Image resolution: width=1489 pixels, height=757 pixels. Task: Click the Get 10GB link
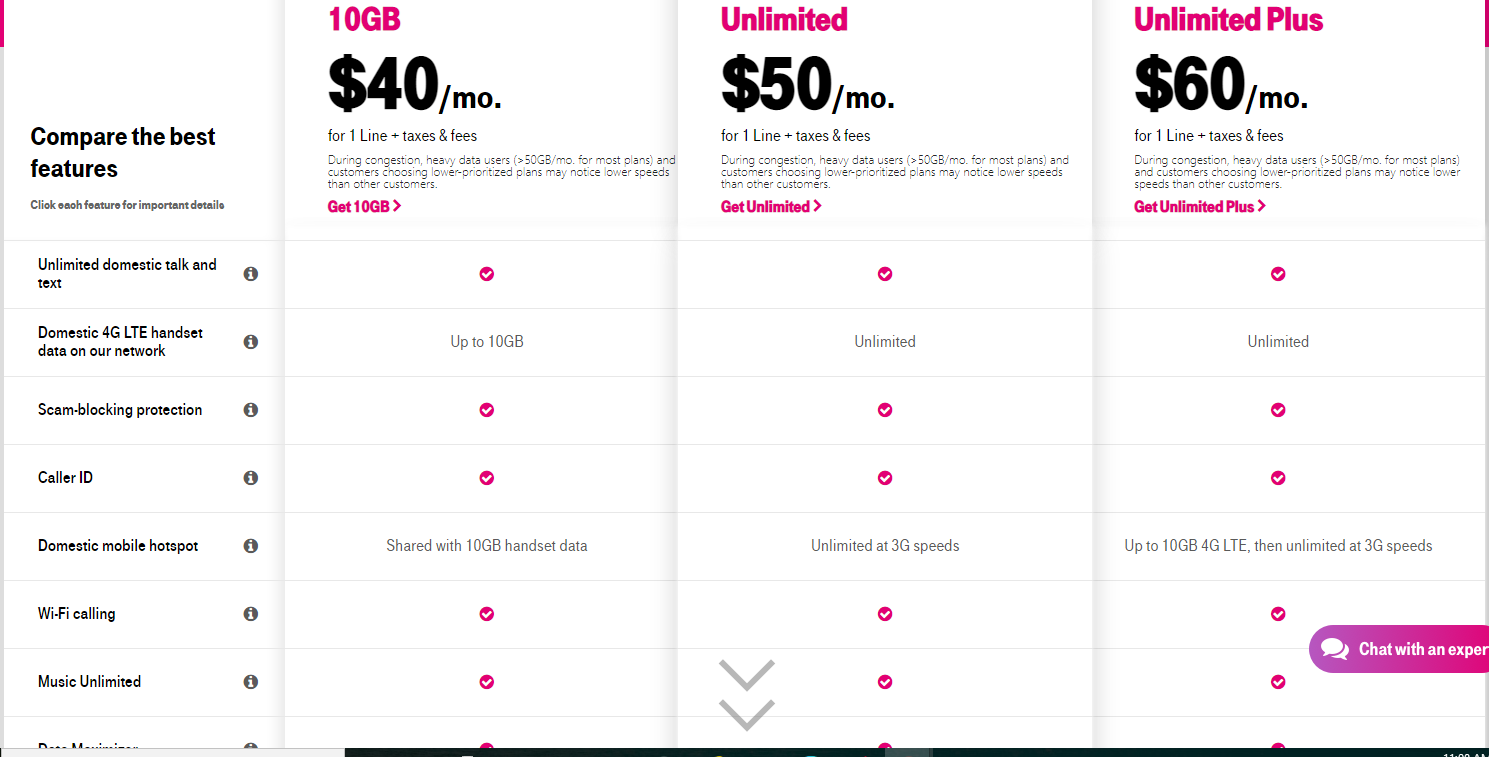(x=364, y=206)
